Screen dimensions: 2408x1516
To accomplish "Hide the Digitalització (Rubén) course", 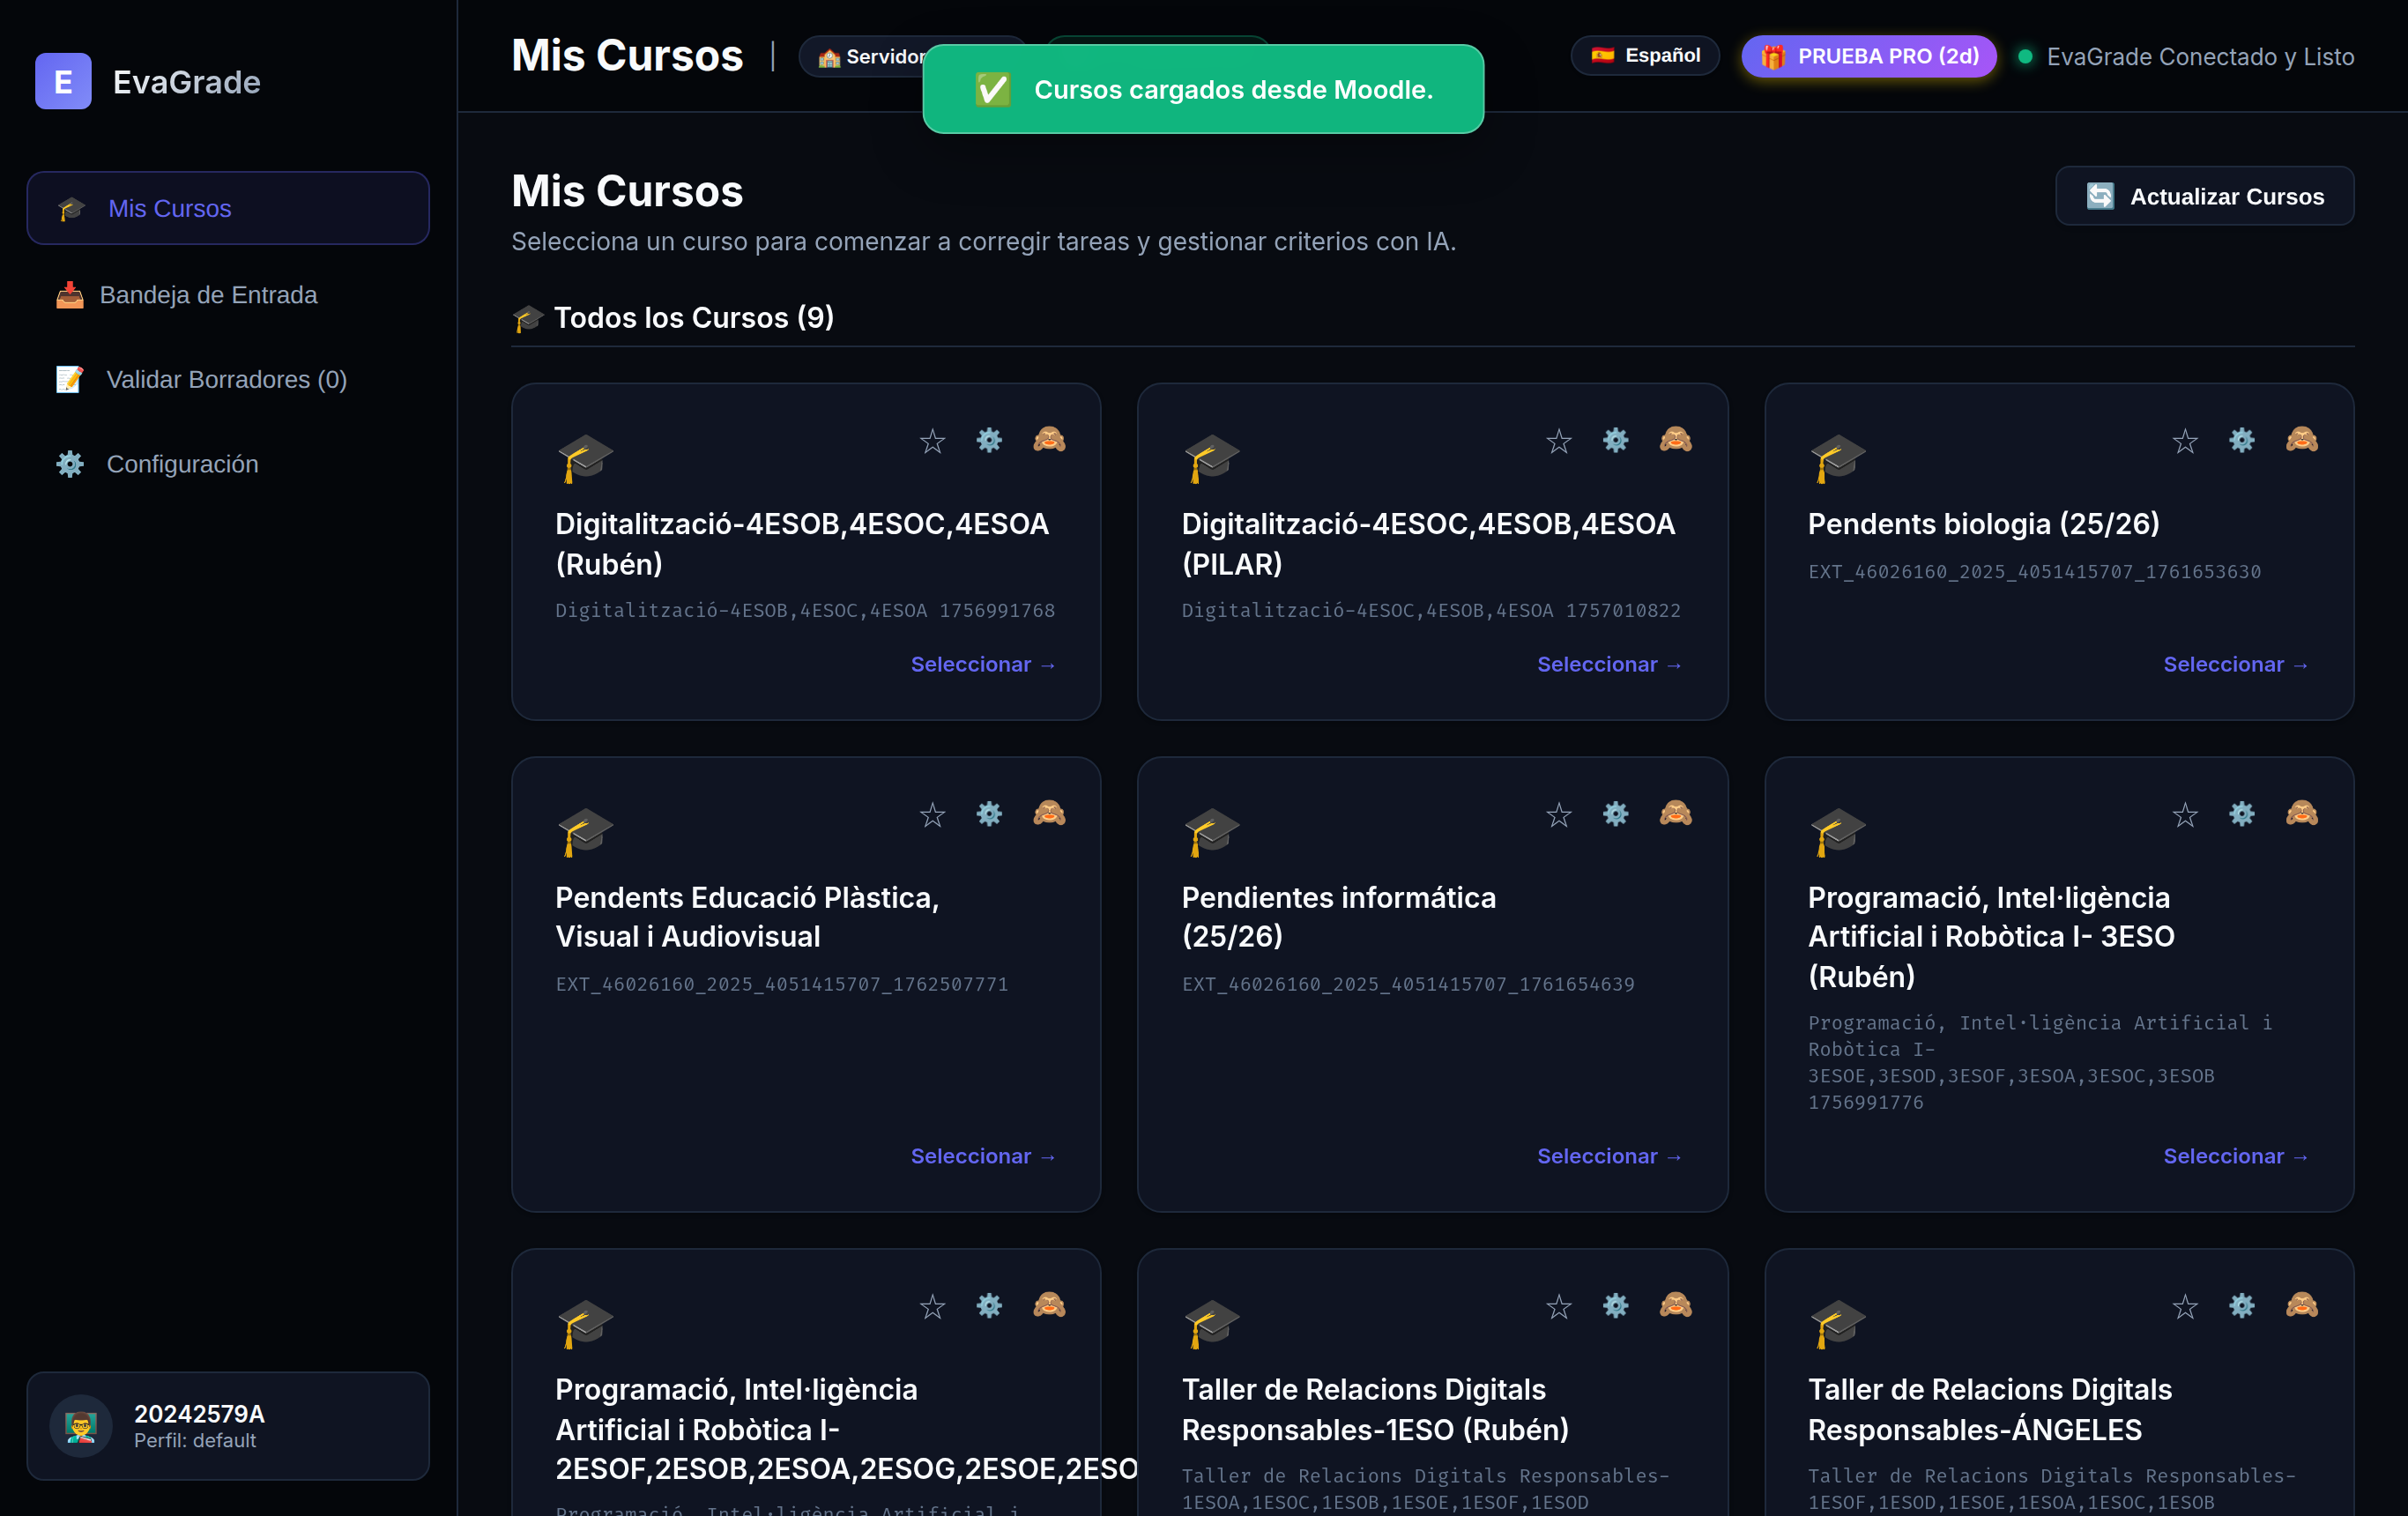I will [1049, 440].
